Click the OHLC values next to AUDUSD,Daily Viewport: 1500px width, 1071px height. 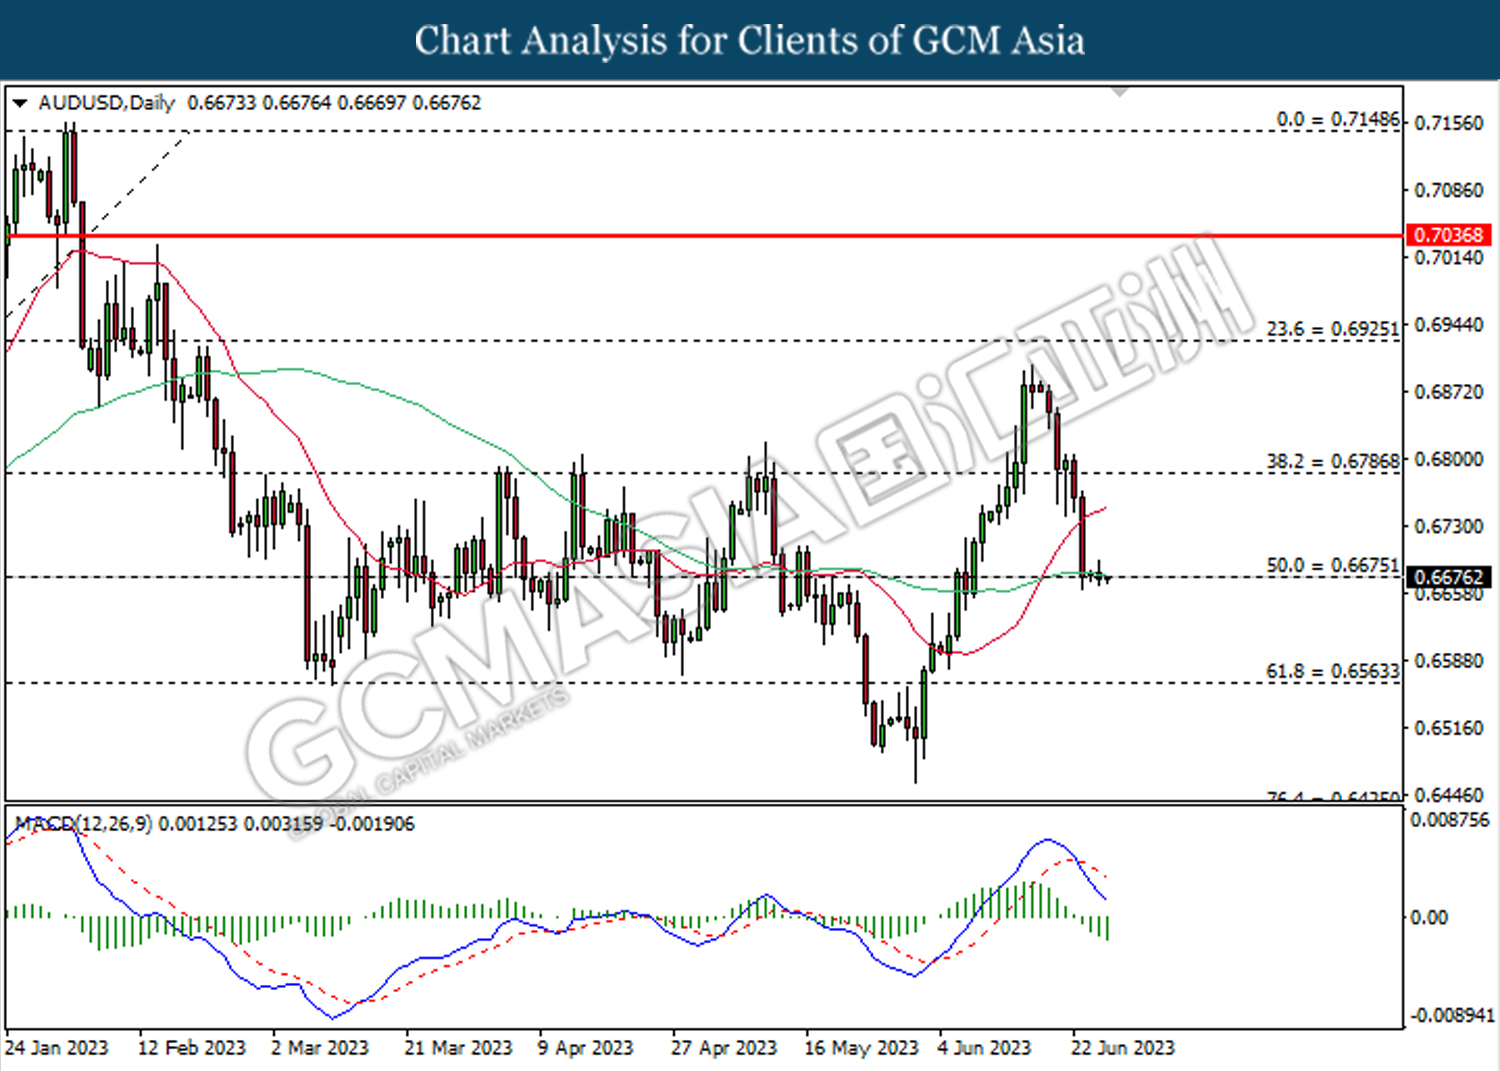[x=334, y=103]
